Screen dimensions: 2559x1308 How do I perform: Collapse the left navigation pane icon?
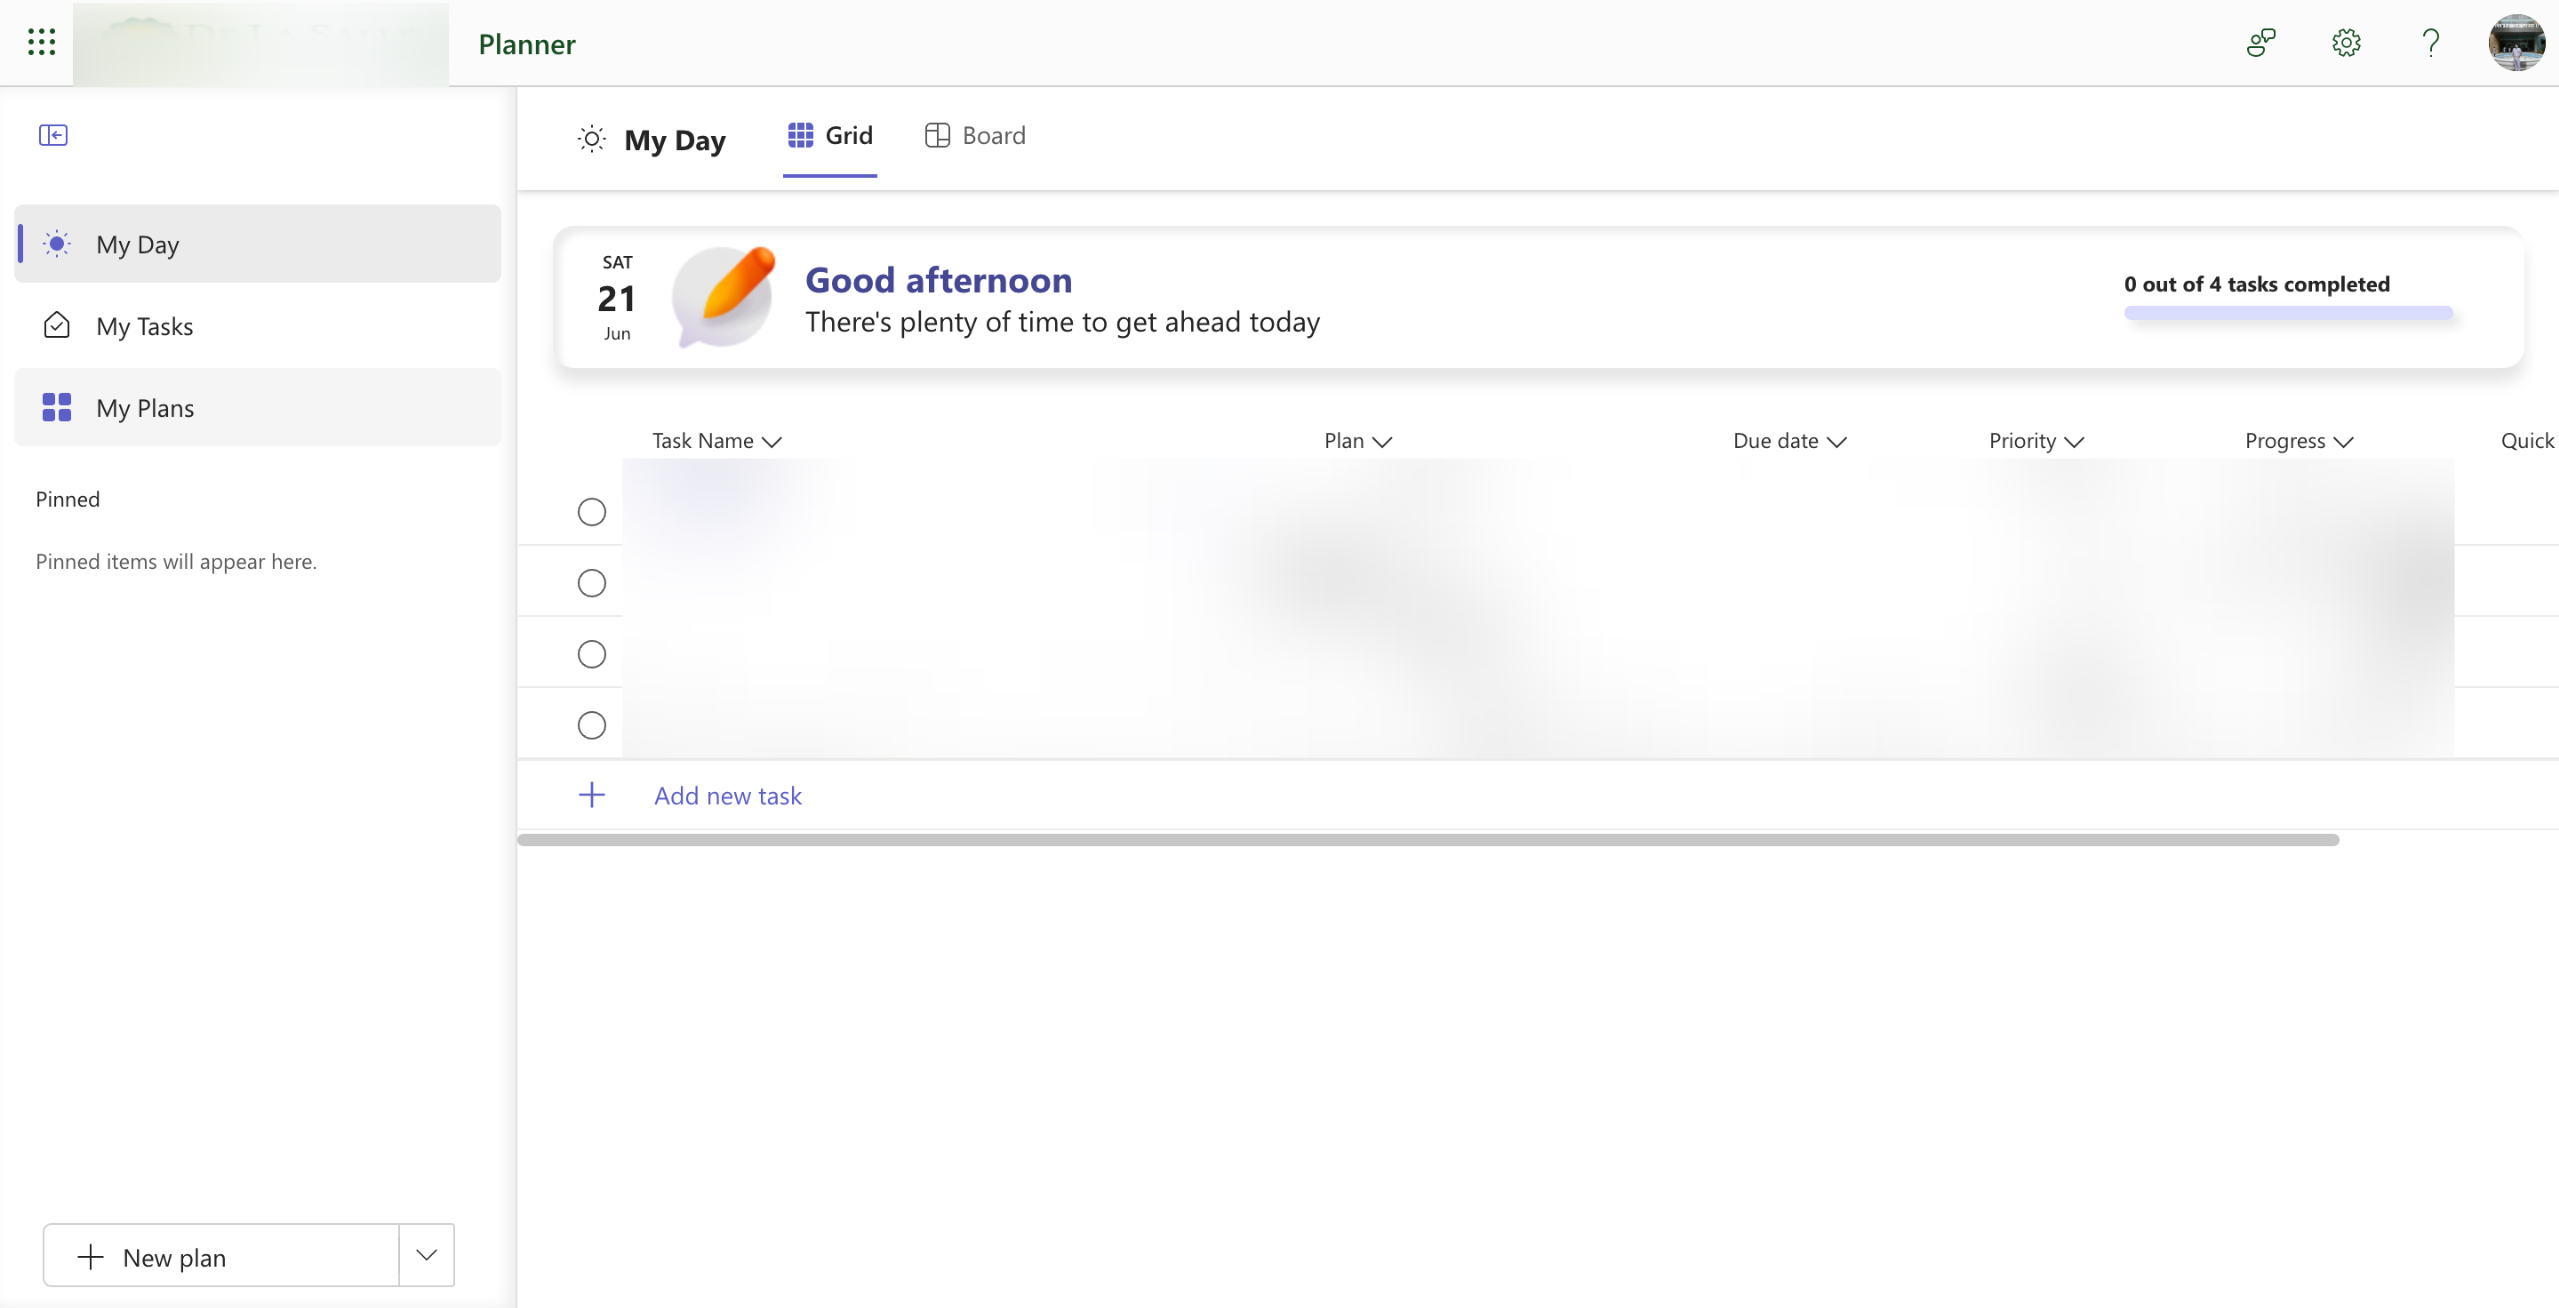(x=53, y=135)
